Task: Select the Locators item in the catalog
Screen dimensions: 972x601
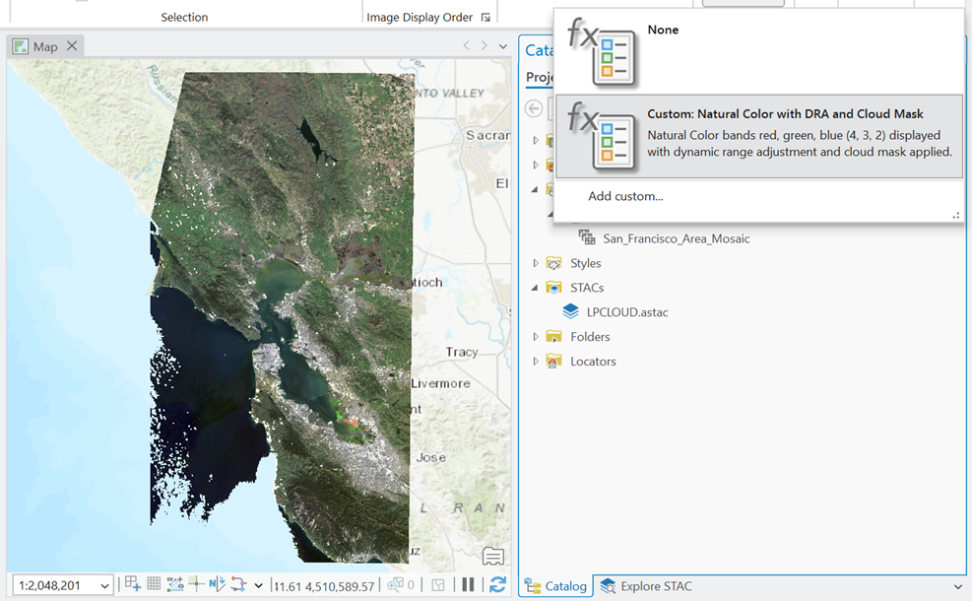Action: (x=593, y=362)
